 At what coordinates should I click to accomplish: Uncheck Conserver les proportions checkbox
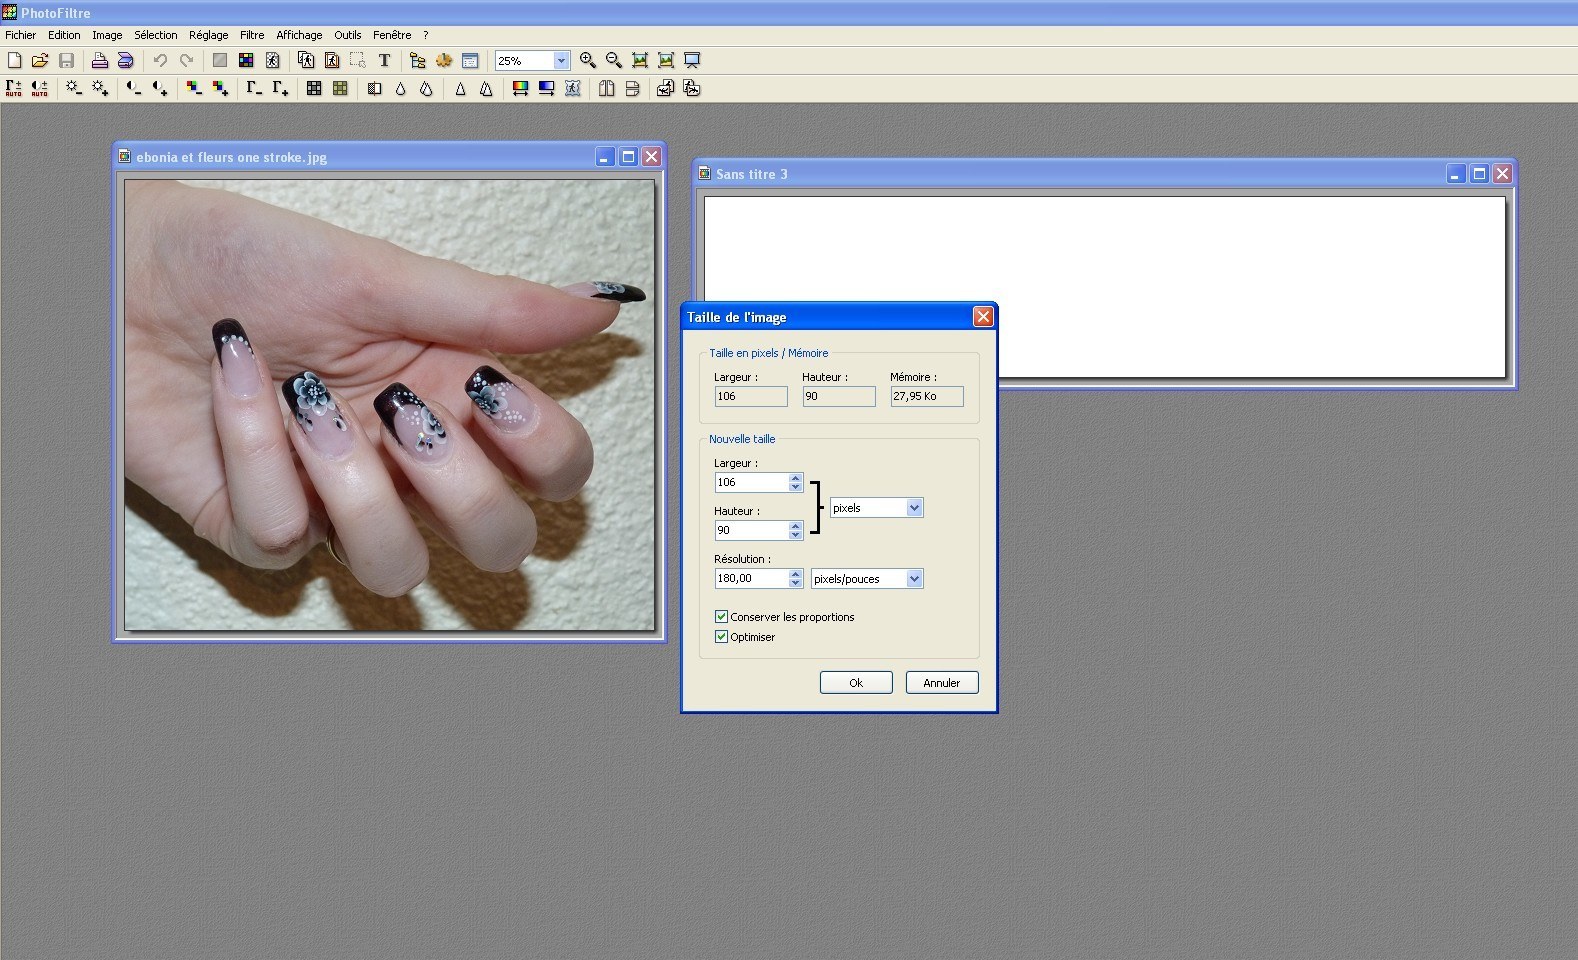pos(721,617)
